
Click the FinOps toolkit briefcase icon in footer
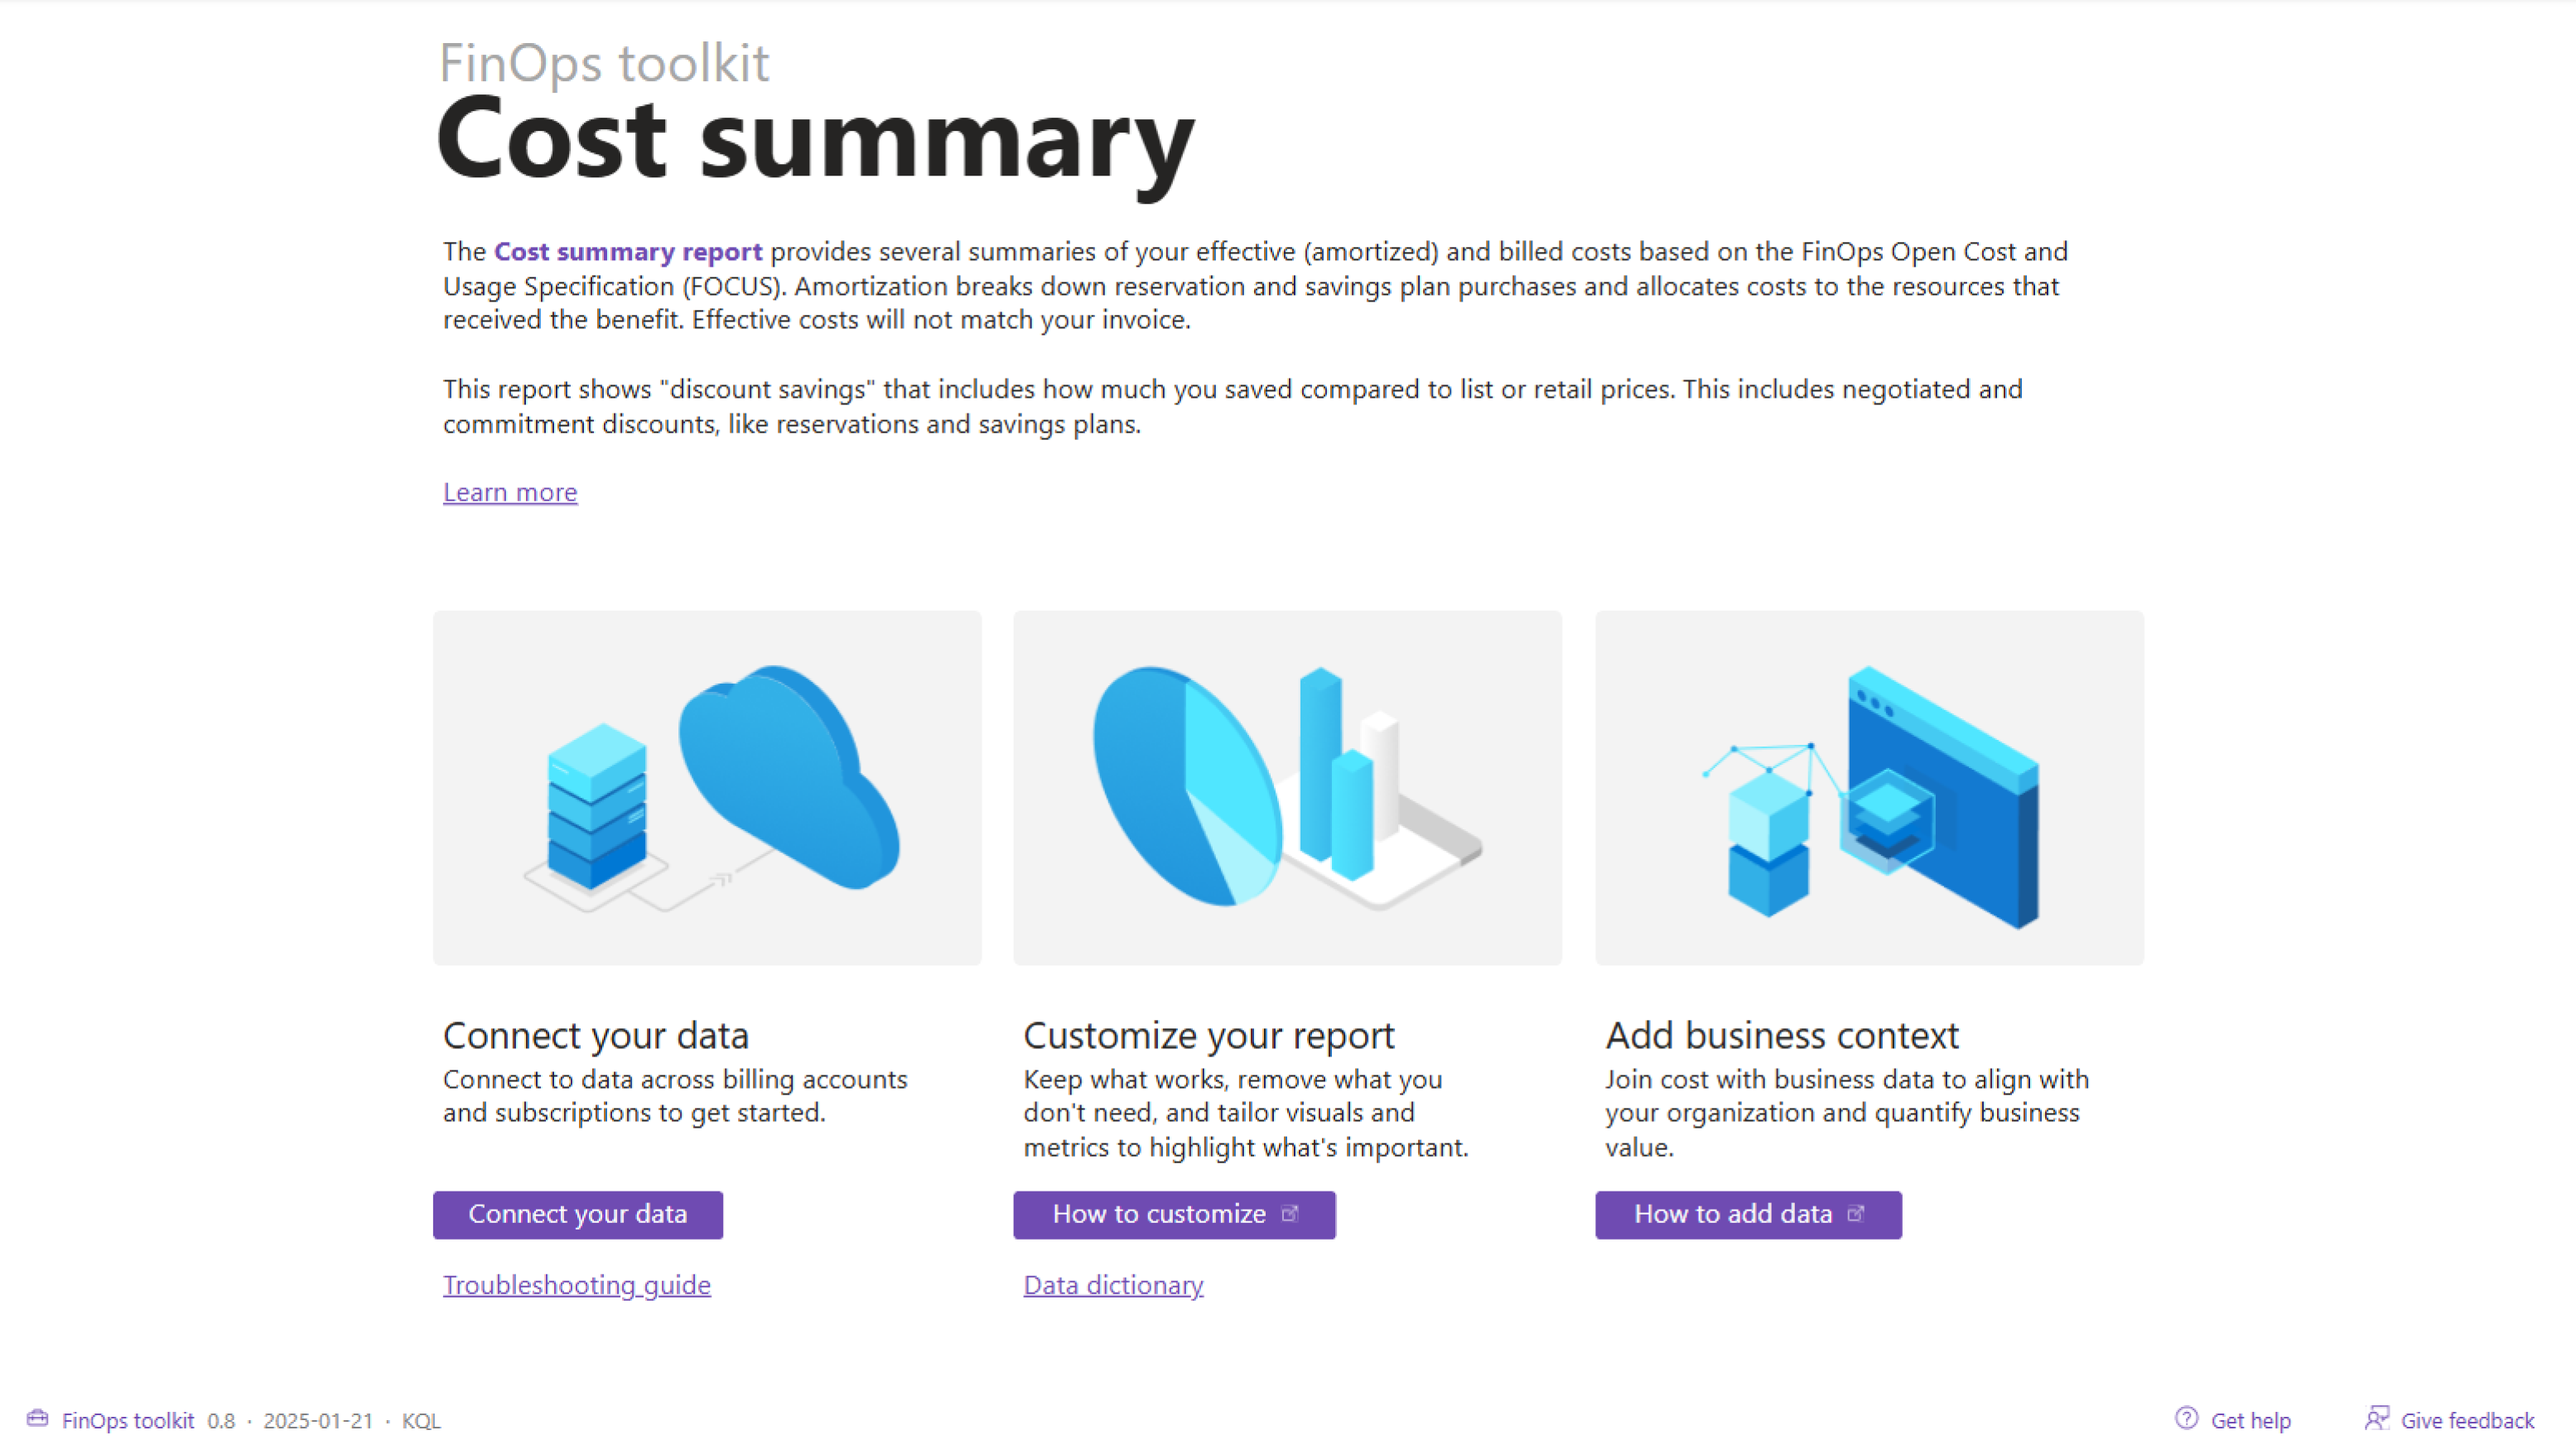(x=38, y=1418)
